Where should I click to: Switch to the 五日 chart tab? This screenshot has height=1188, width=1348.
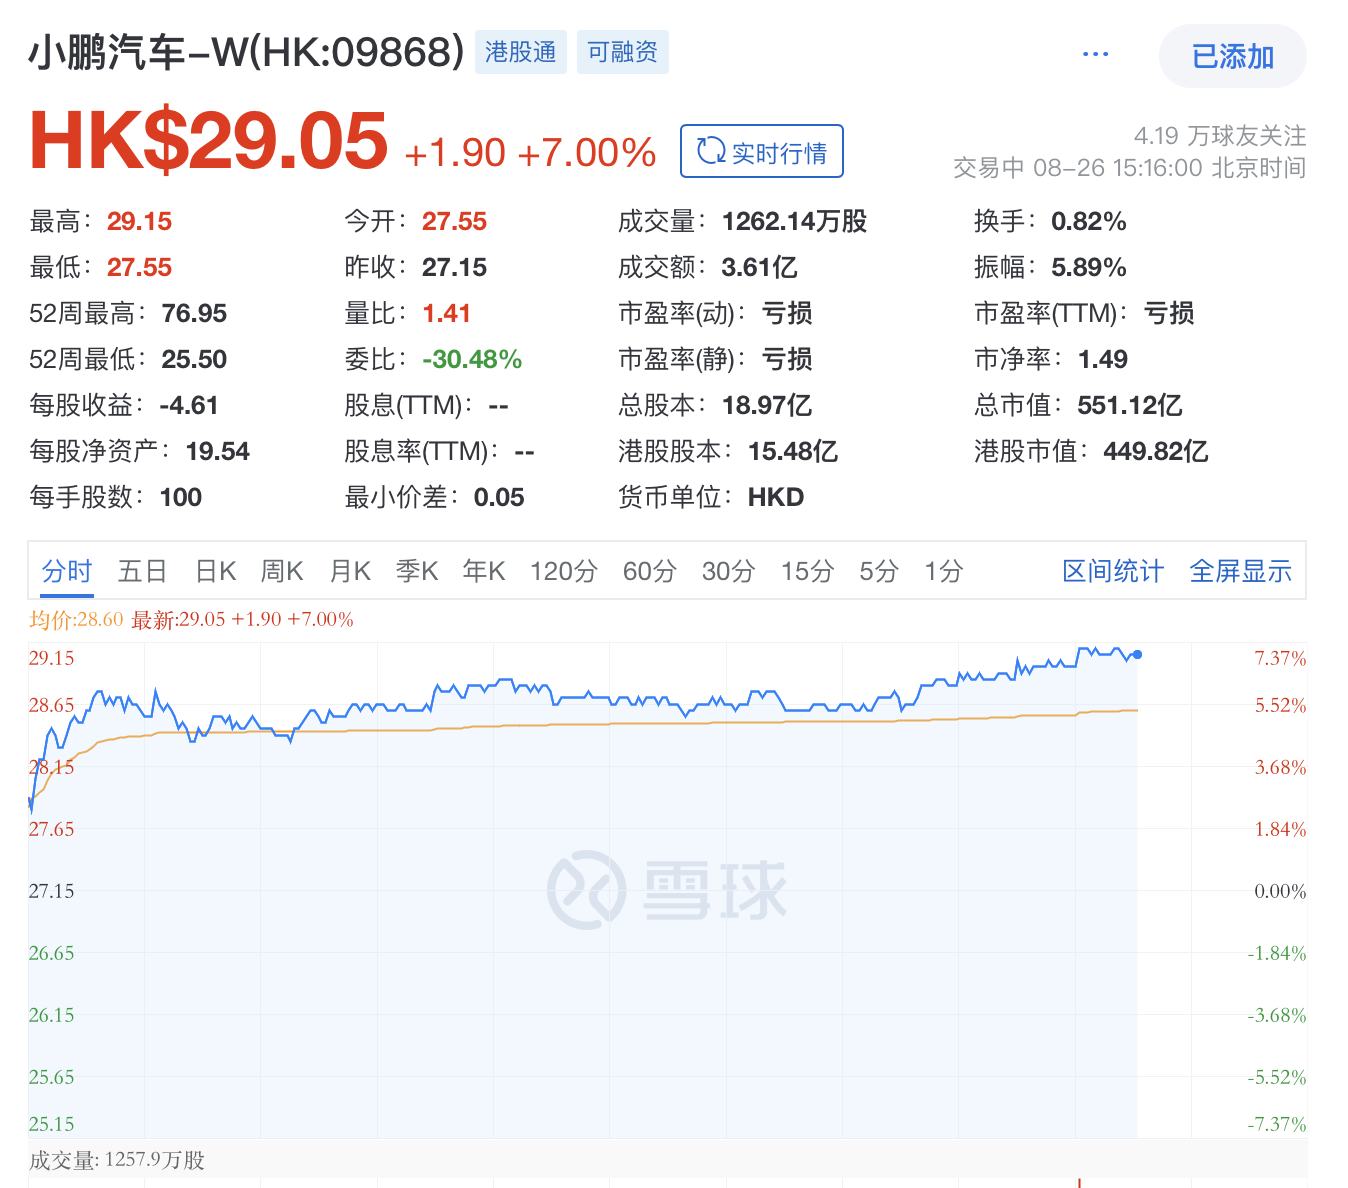[x=142, y=571]
